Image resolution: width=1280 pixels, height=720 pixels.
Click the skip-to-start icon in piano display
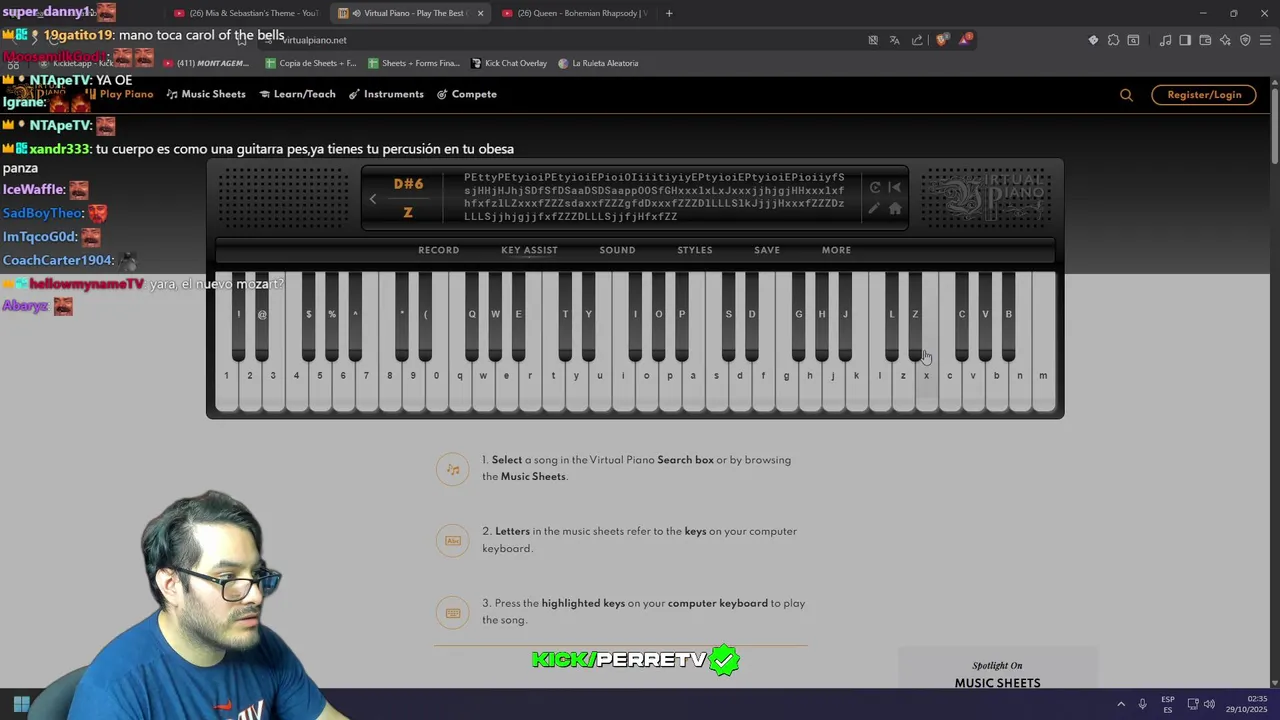[895, 187]
